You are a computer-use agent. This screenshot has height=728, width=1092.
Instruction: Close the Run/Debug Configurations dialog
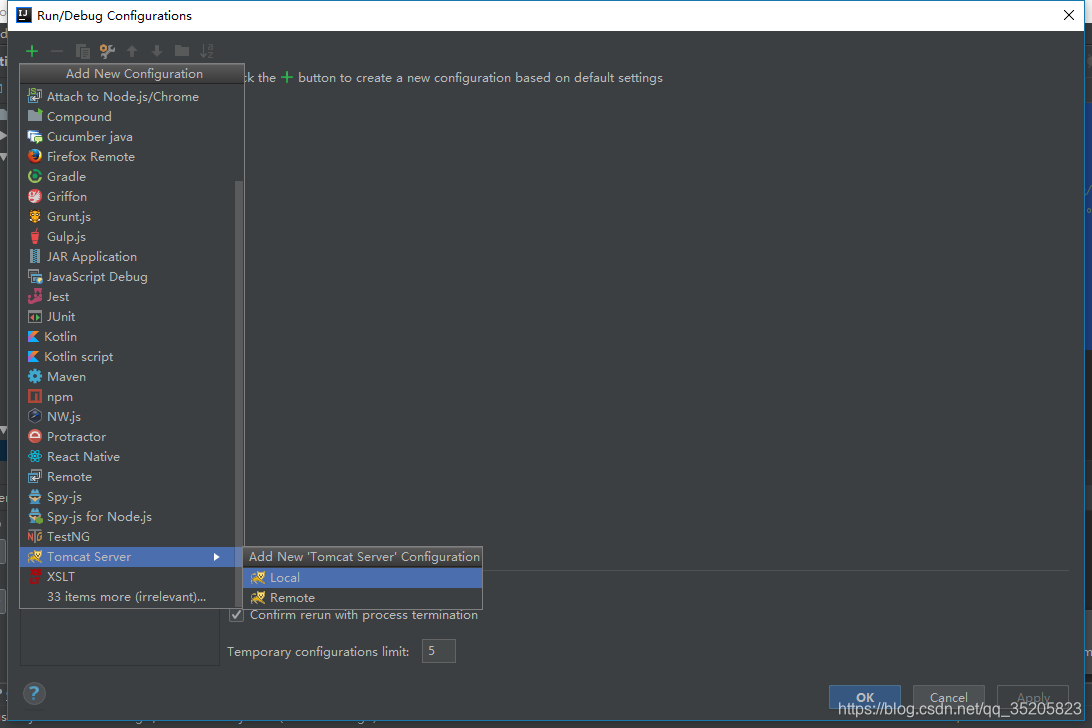pyautogui.click(x=1069, y=15)
